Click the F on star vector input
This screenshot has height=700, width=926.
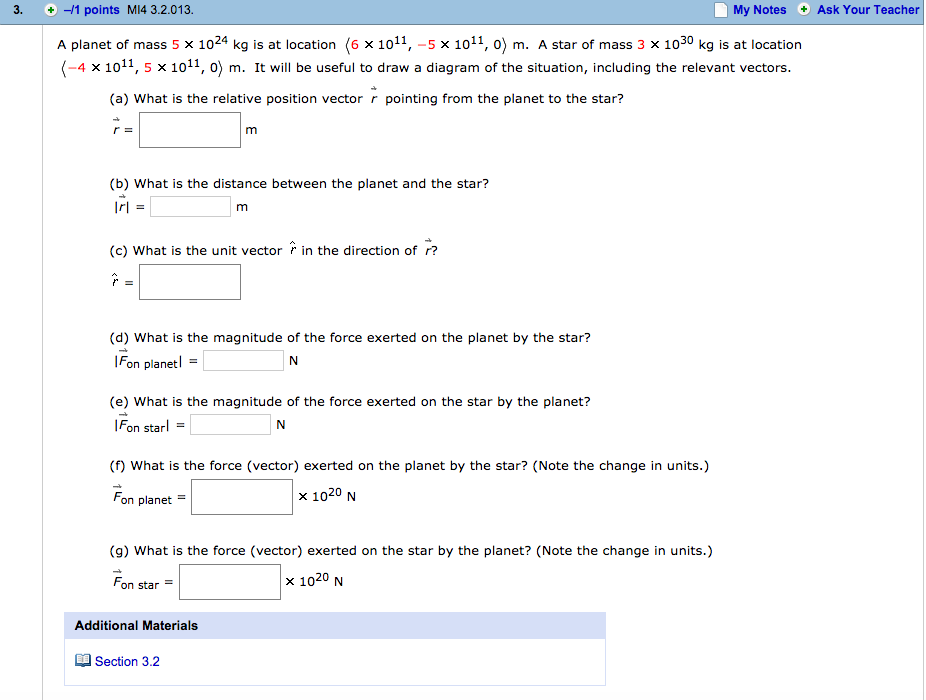coord(230,582)
